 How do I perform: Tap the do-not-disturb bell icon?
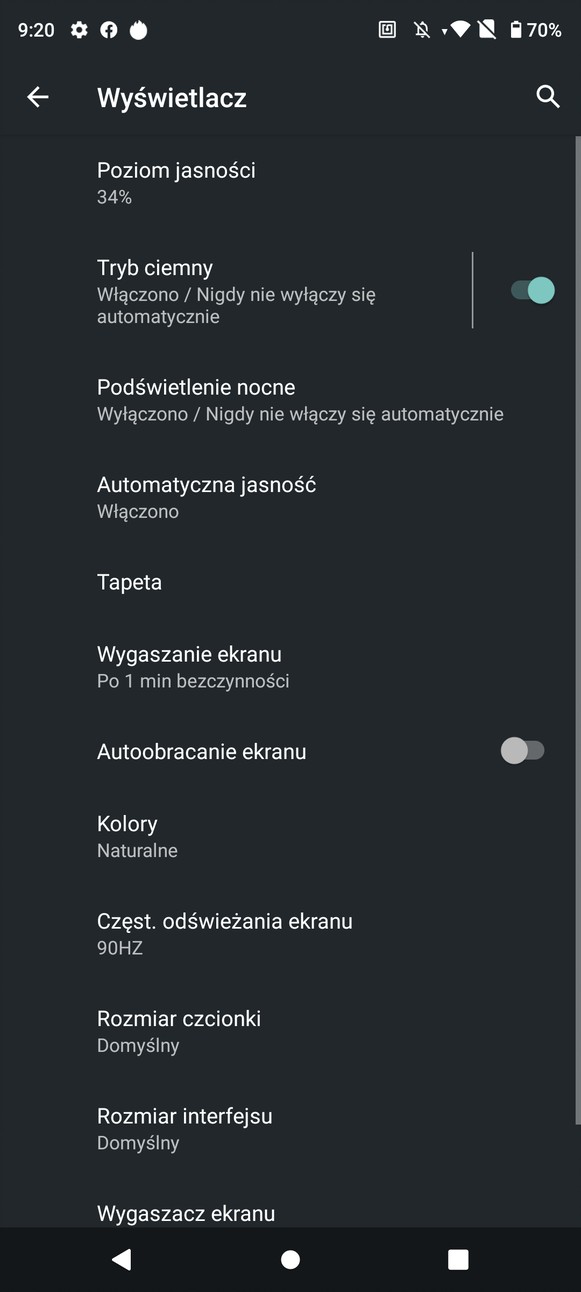(x=421, y=29)
